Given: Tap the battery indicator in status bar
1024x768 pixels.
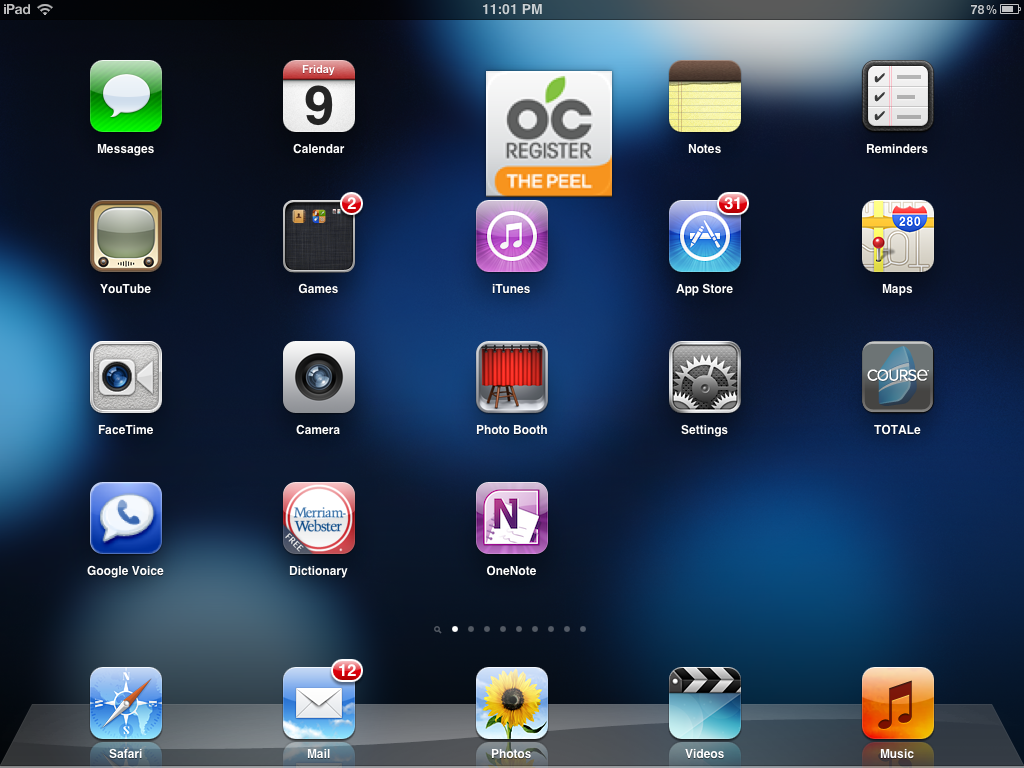Looking at the screenshot, I should (1010, 9).
